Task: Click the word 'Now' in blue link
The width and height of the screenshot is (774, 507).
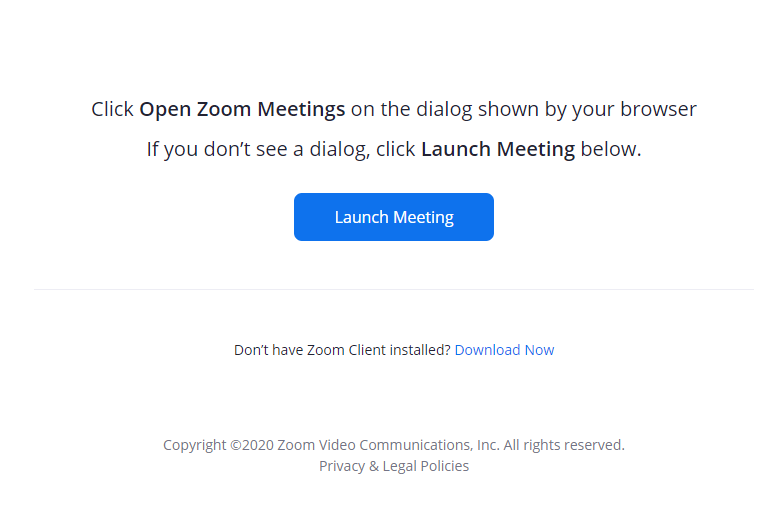Action: pos(540,350)
